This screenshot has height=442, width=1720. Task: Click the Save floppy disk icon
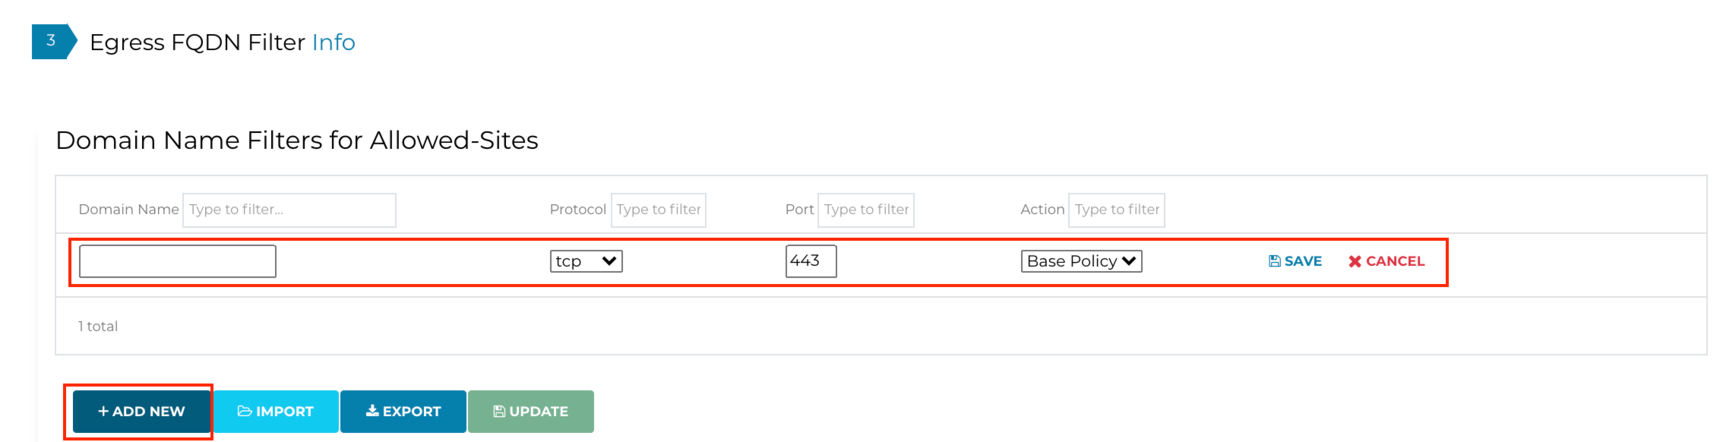point(1274,261)
